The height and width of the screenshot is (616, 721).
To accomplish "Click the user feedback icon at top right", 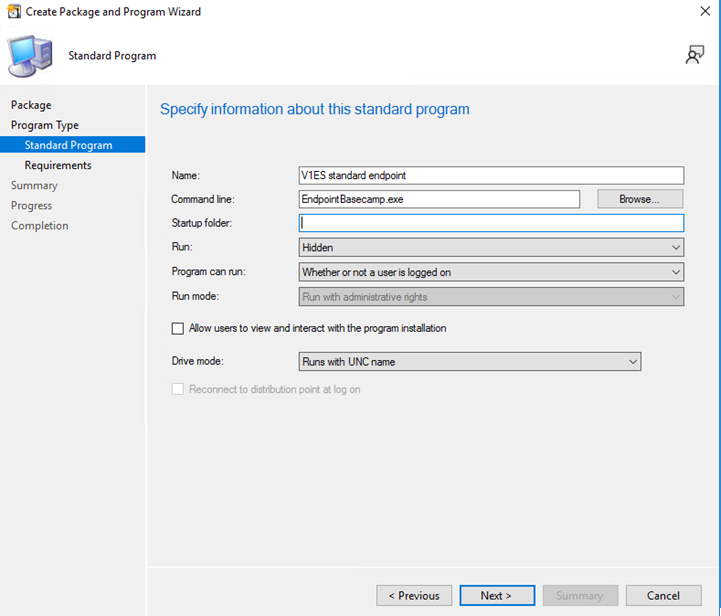I will (x=694, y=55).
